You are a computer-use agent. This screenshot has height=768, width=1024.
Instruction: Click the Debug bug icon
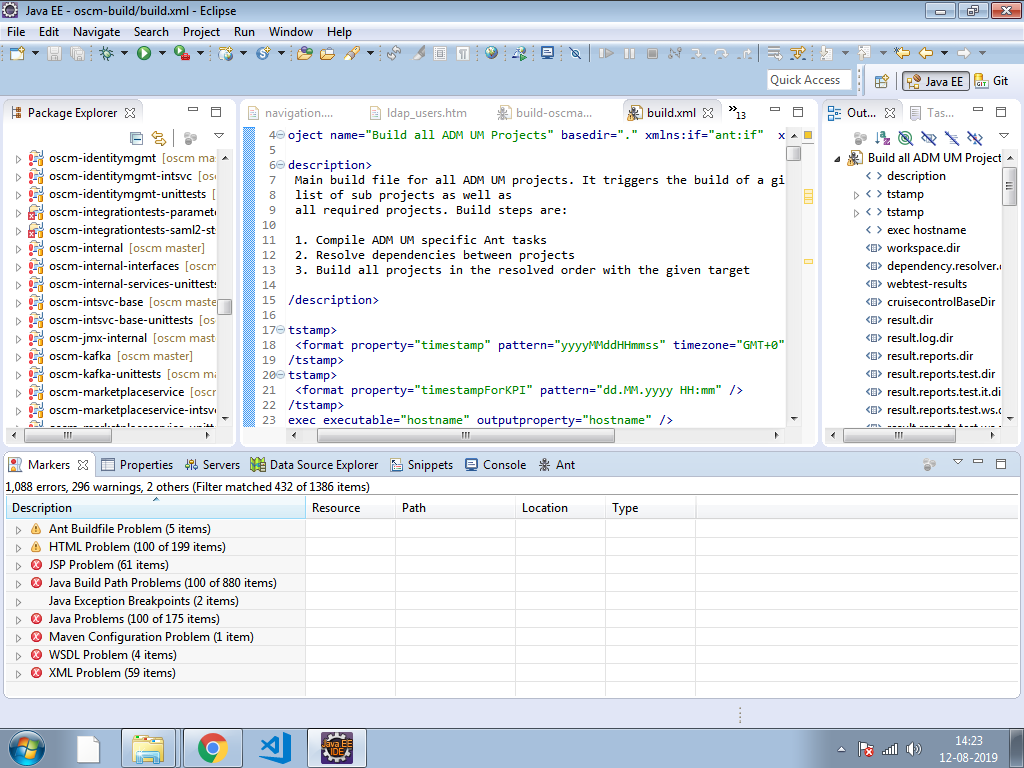[x=106, y=54]
